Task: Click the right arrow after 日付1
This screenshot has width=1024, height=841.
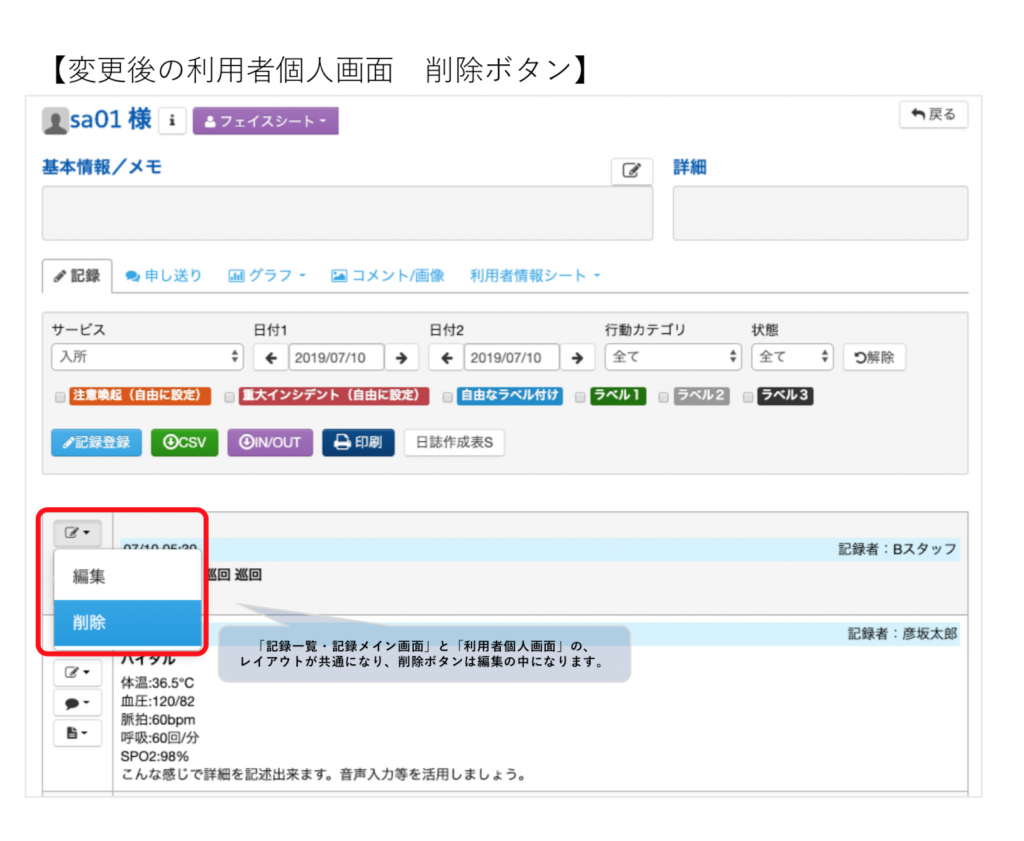Action: [402, 357]
